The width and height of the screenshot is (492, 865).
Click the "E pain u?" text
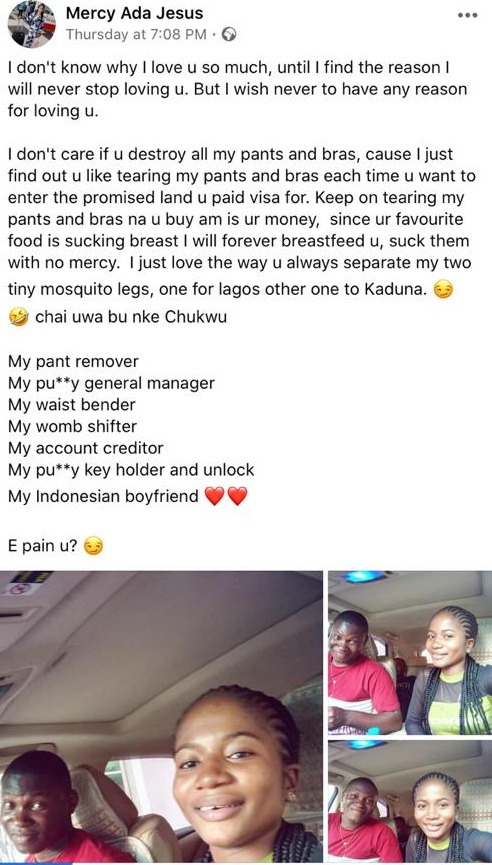coord(43,547)
